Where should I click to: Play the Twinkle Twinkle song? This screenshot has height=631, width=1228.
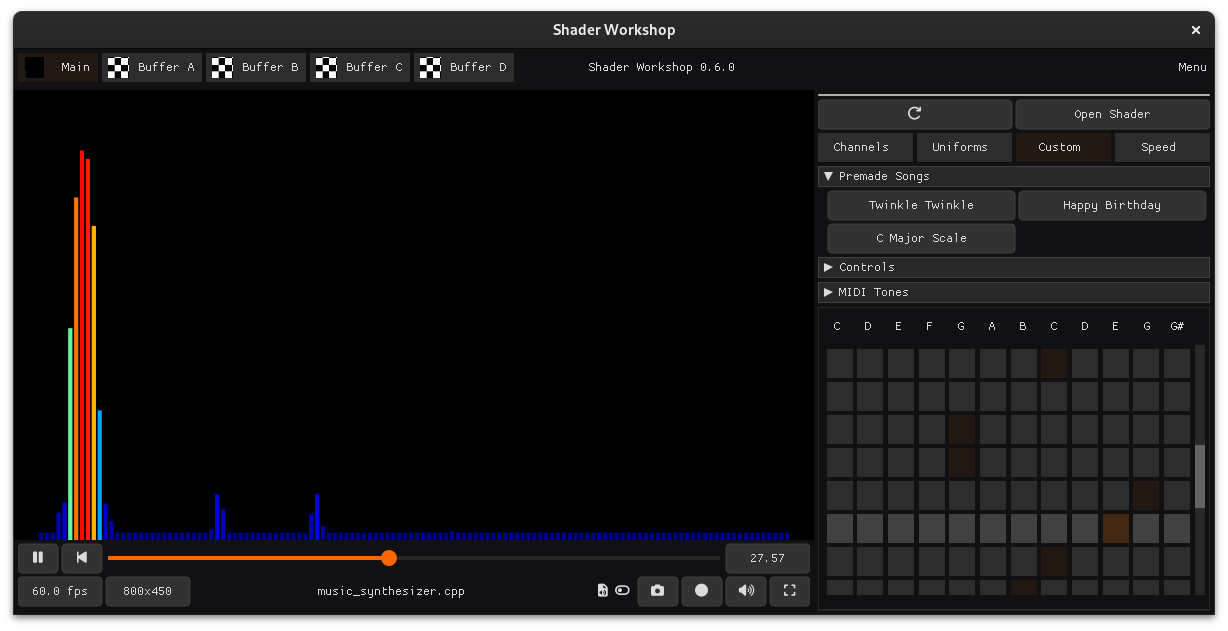coord(921,205)
